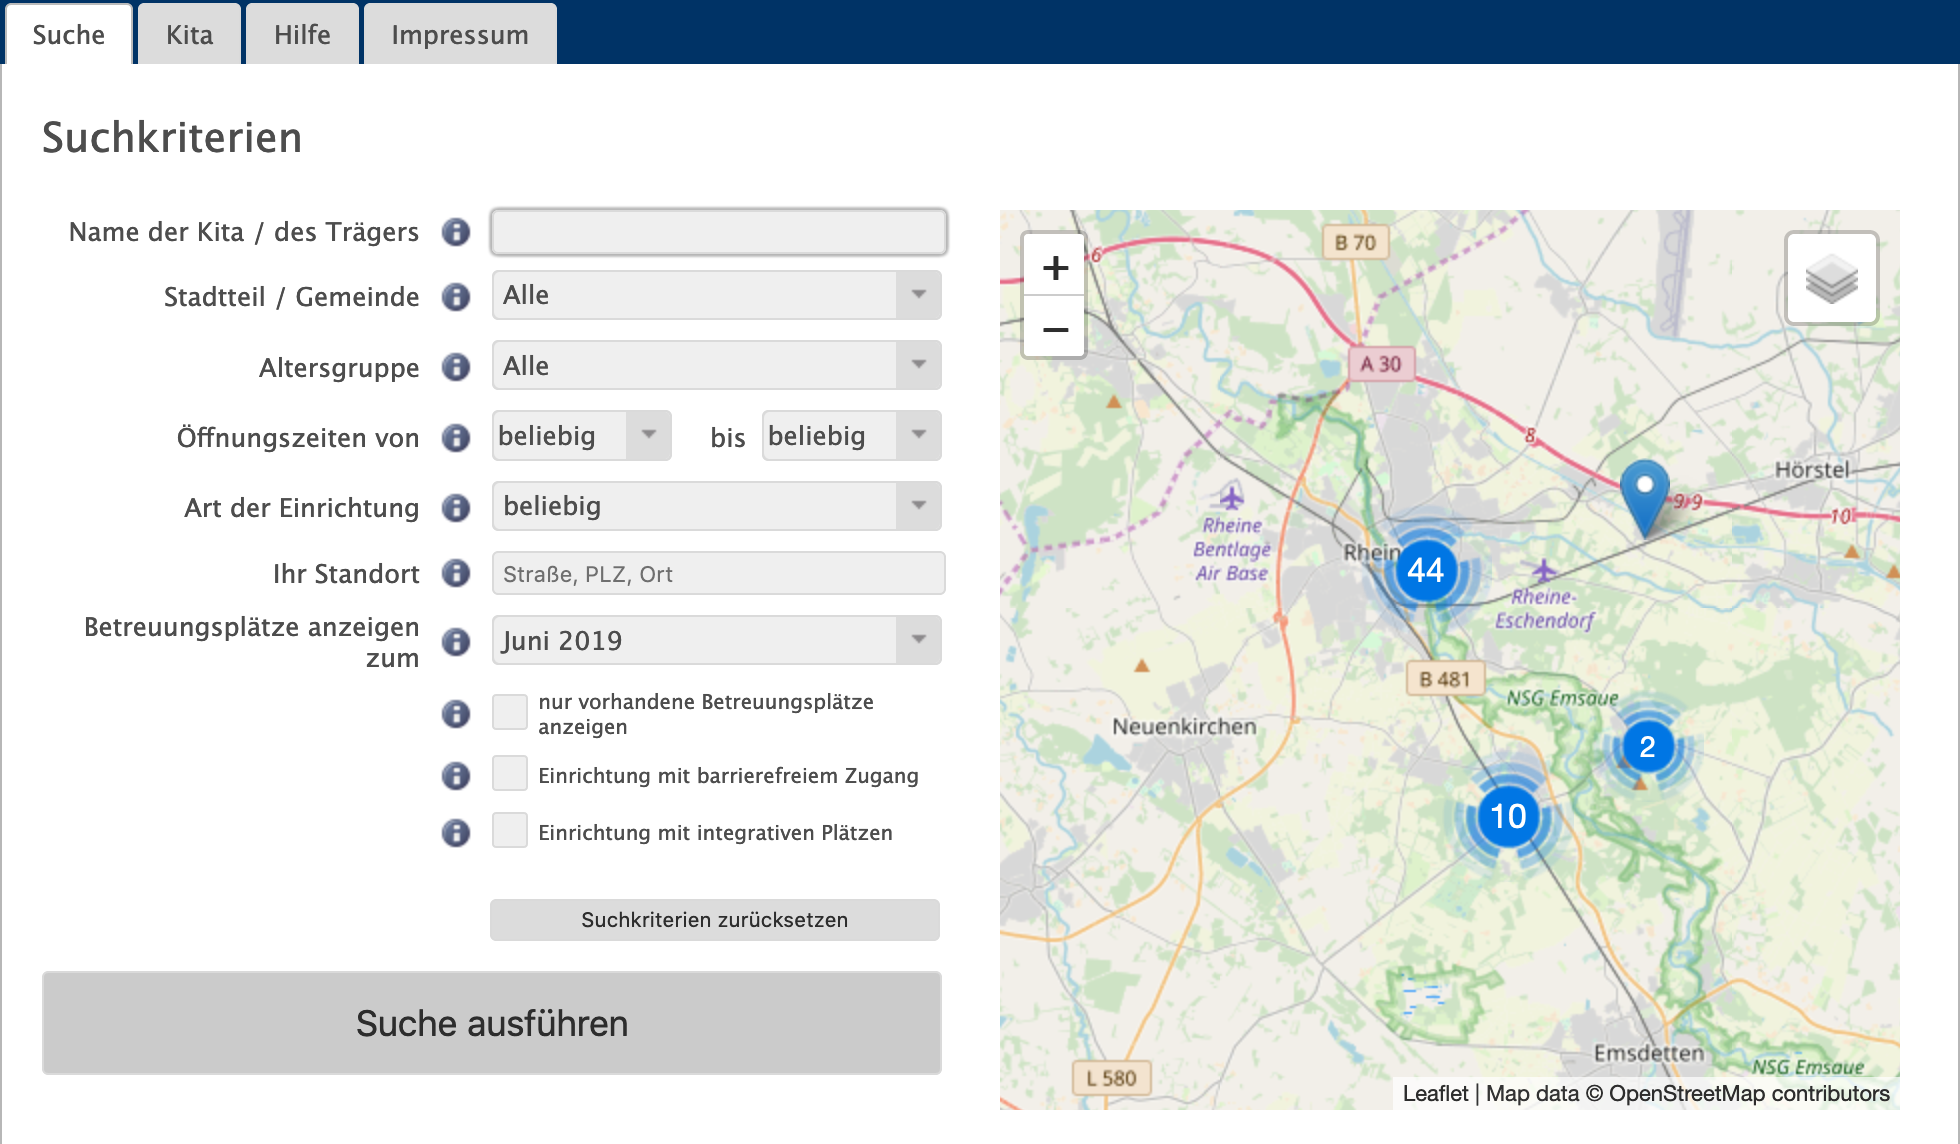This screenshot has width=1960, height=1144.
Task: Click Suchkriterien zurücksetzen button
Action: pyautogui.click(x=714, y=919)
